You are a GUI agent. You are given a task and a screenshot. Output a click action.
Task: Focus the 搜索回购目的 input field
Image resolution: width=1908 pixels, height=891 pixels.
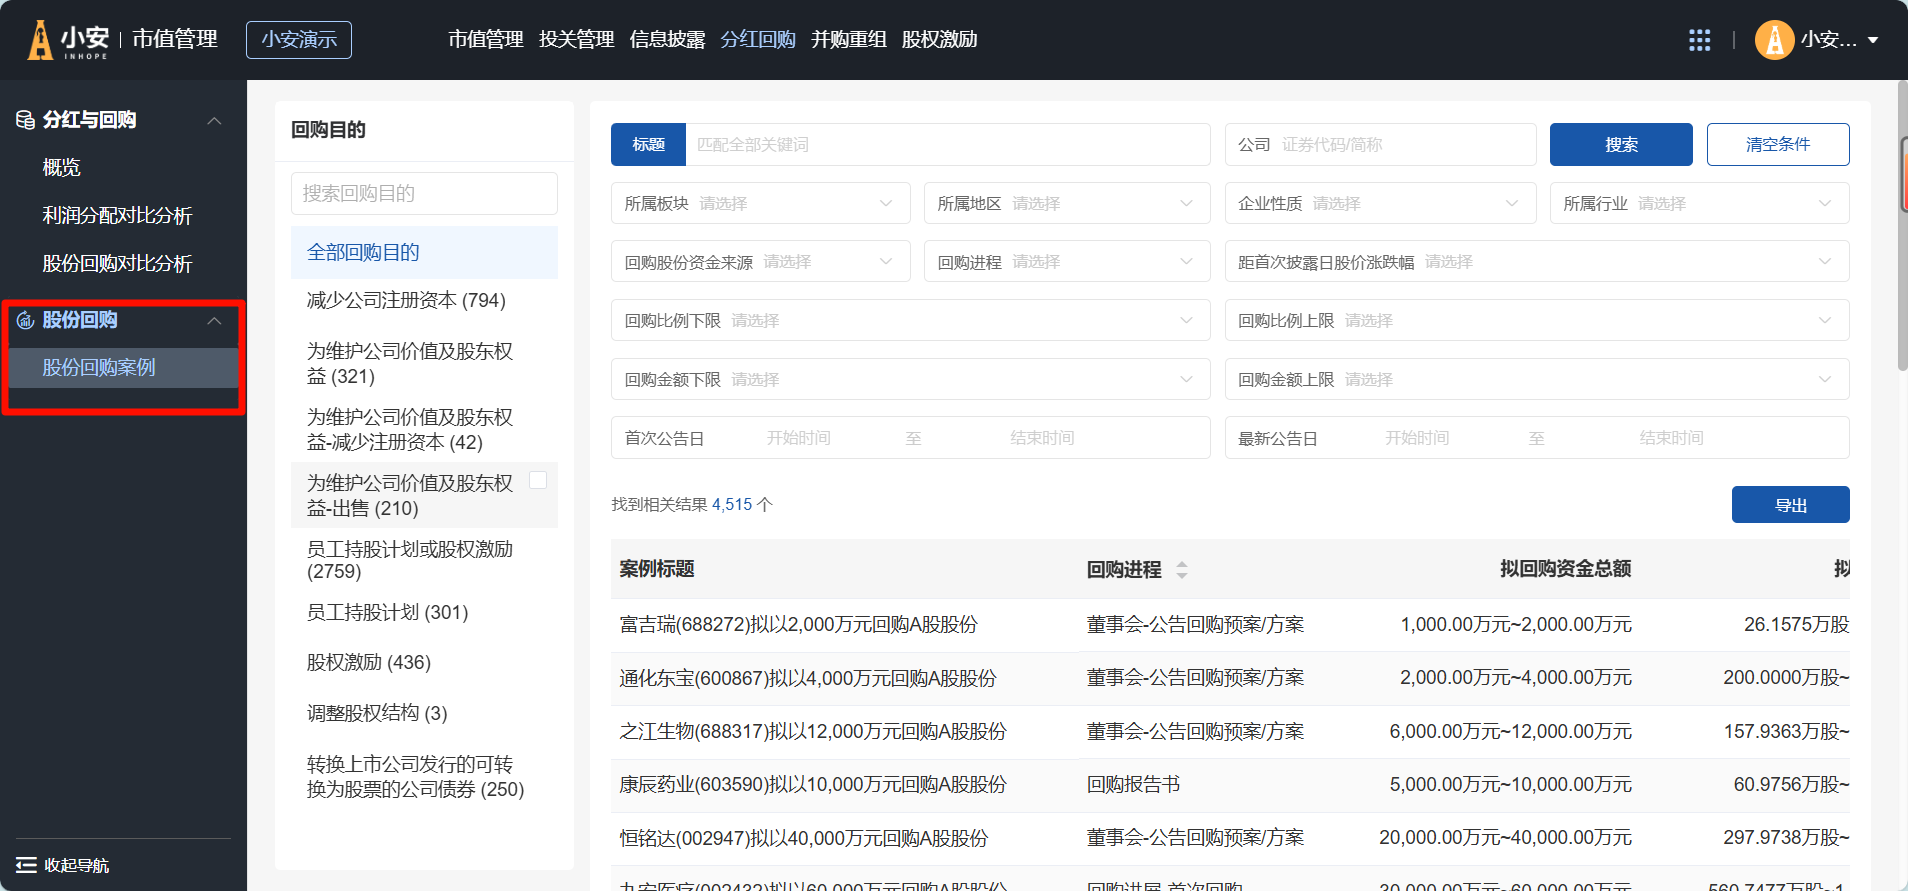(x=424, y=193)
